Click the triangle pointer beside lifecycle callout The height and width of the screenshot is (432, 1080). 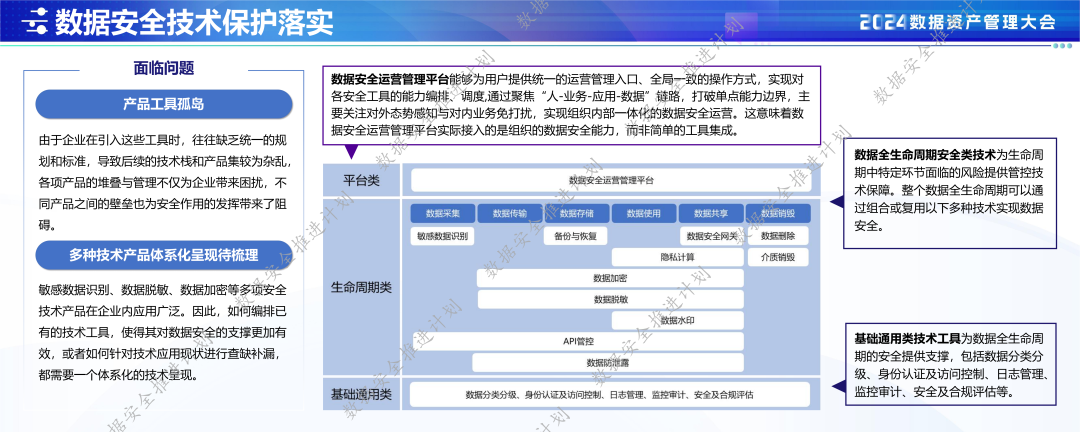pyautogui.click(x=836, y=202)
